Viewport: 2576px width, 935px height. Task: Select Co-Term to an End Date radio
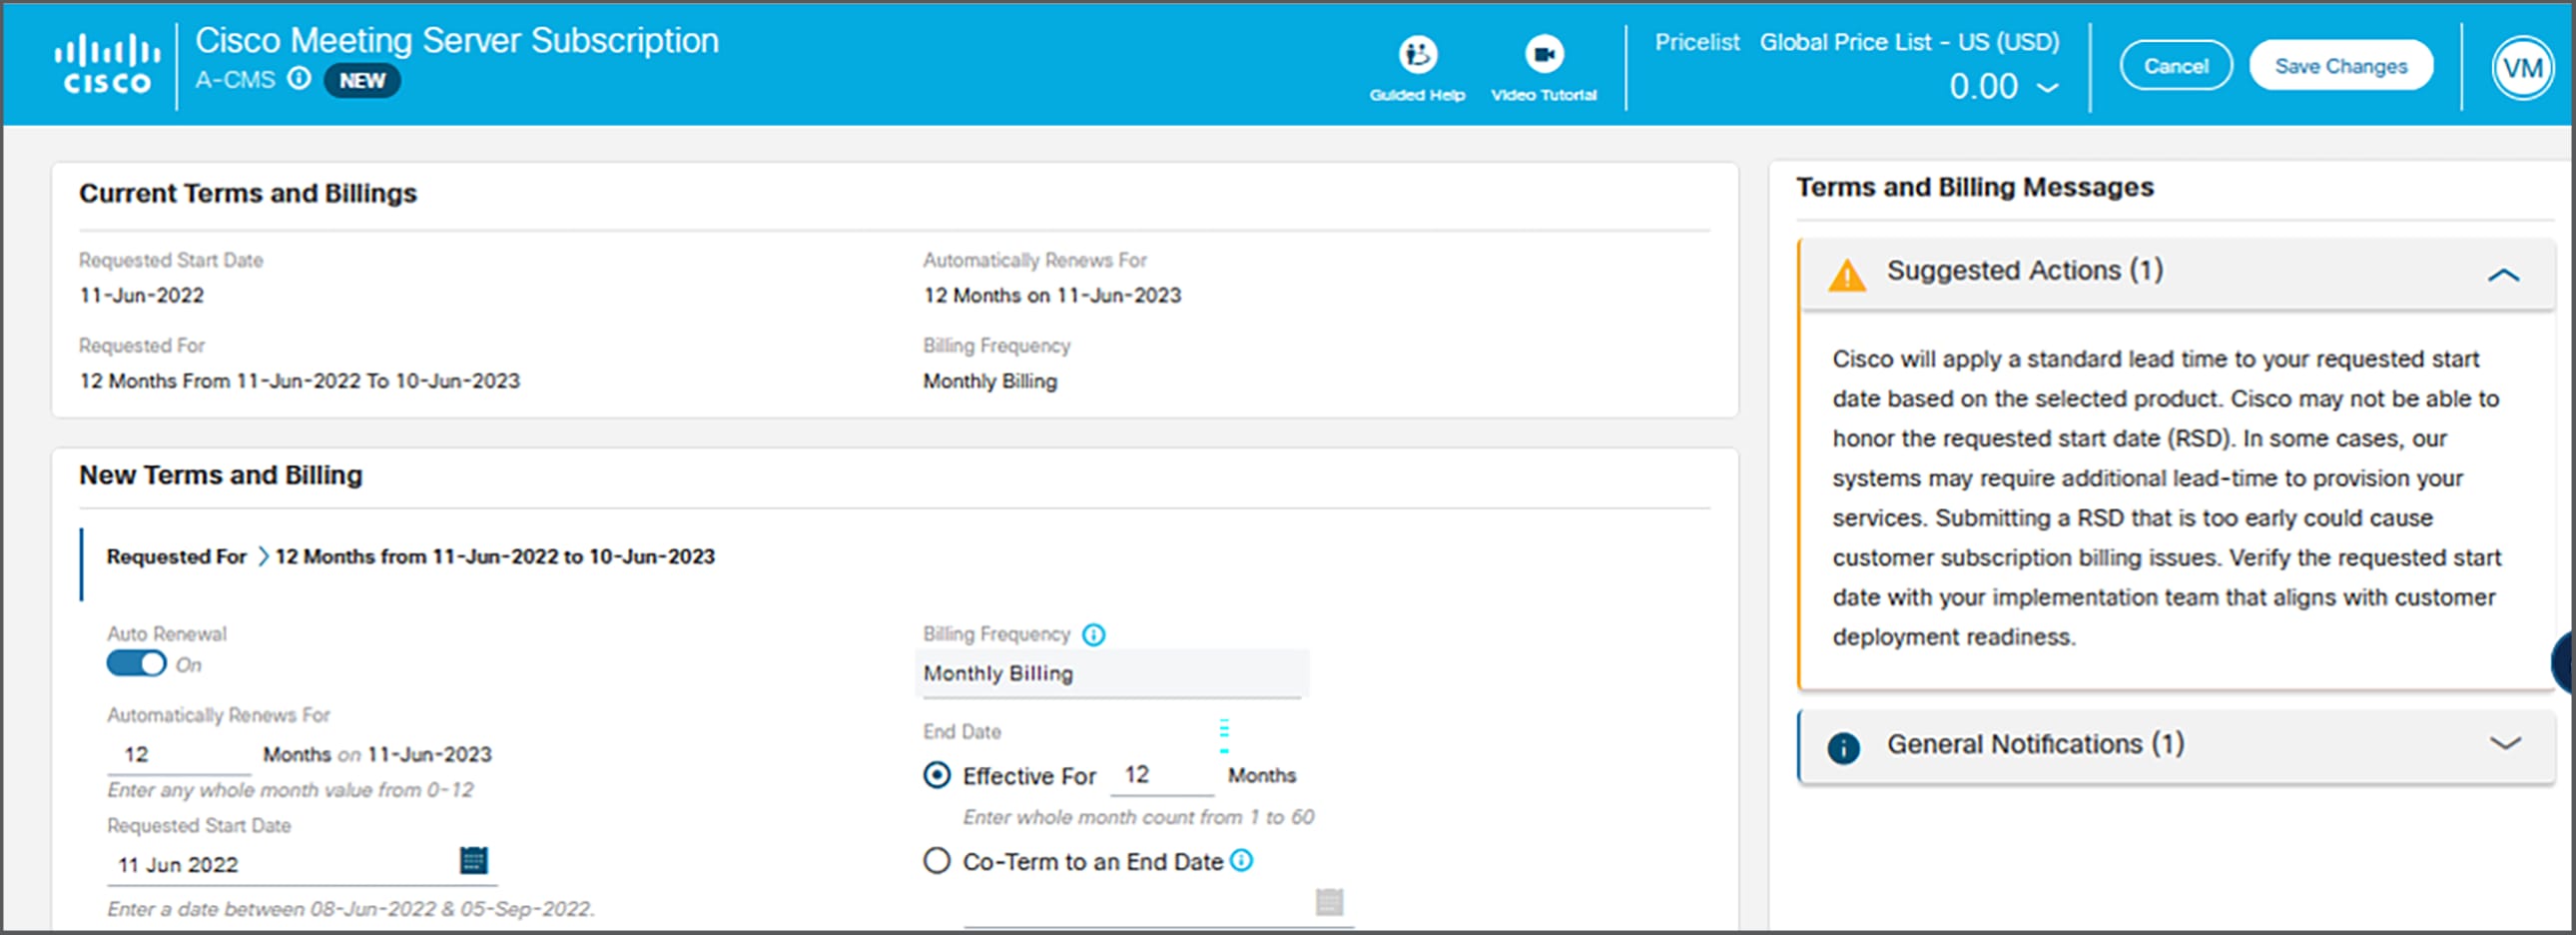point(936,861)
